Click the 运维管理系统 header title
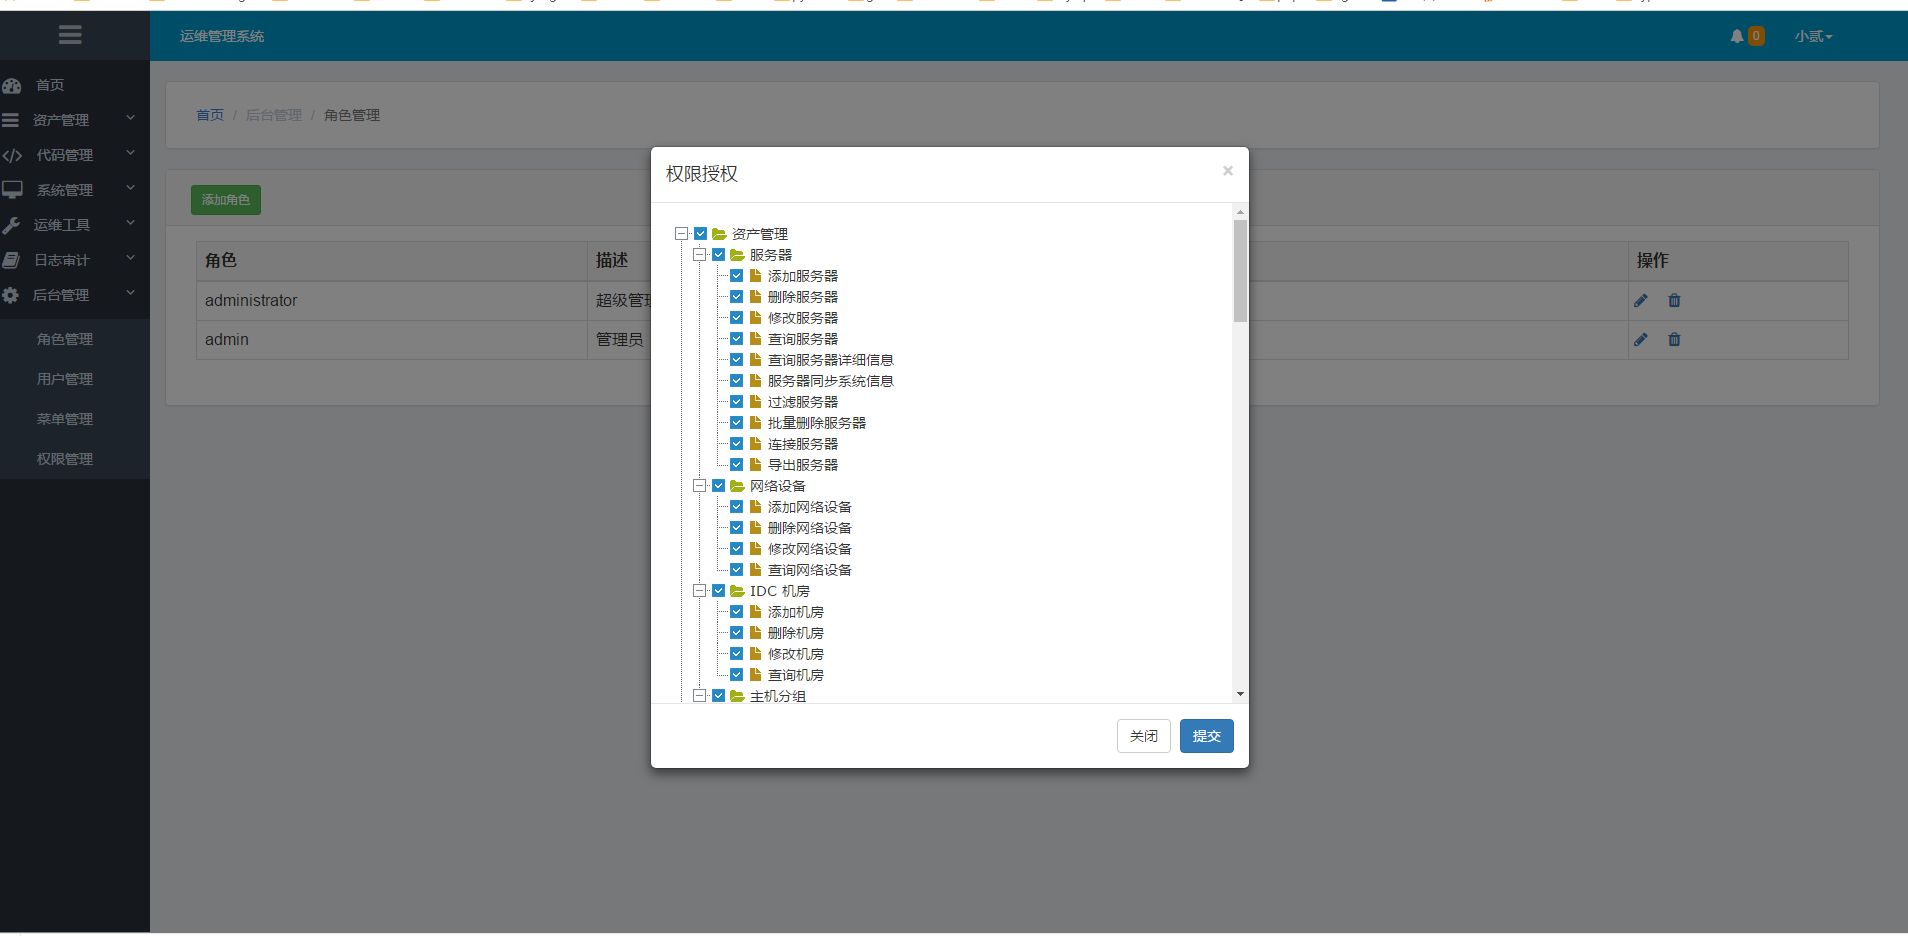1908x936 pixels. 222,36
